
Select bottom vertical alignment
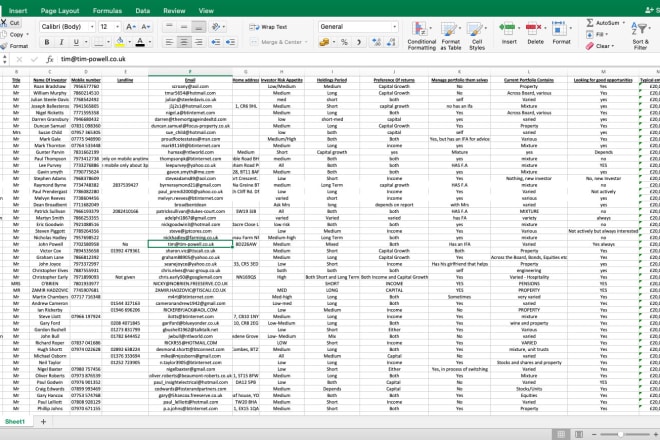[x=199, y=27]
